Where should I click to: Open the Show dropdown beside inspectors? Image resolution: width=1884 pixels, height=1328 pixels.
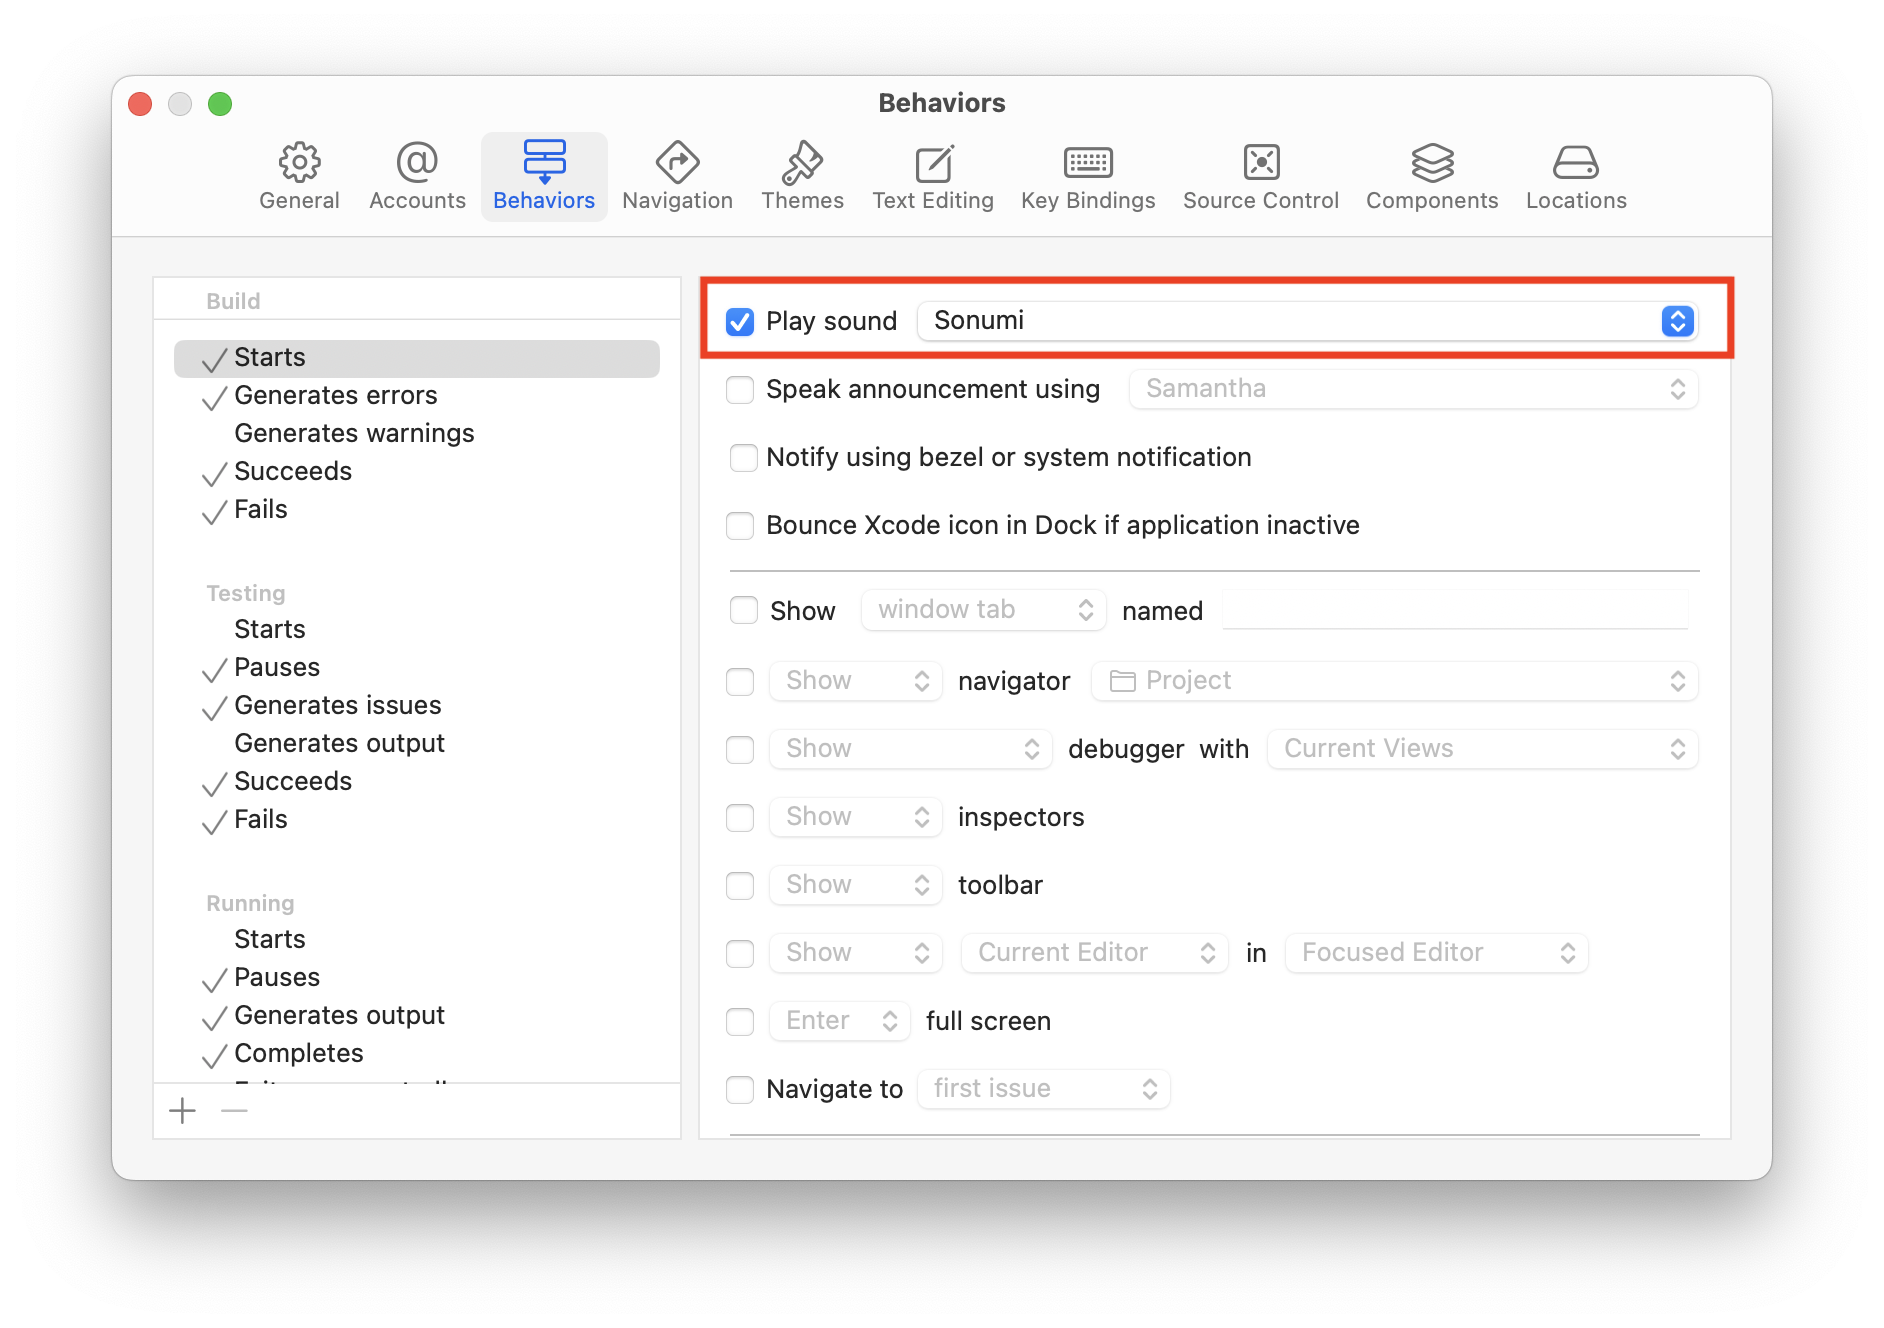pos(855,817)
